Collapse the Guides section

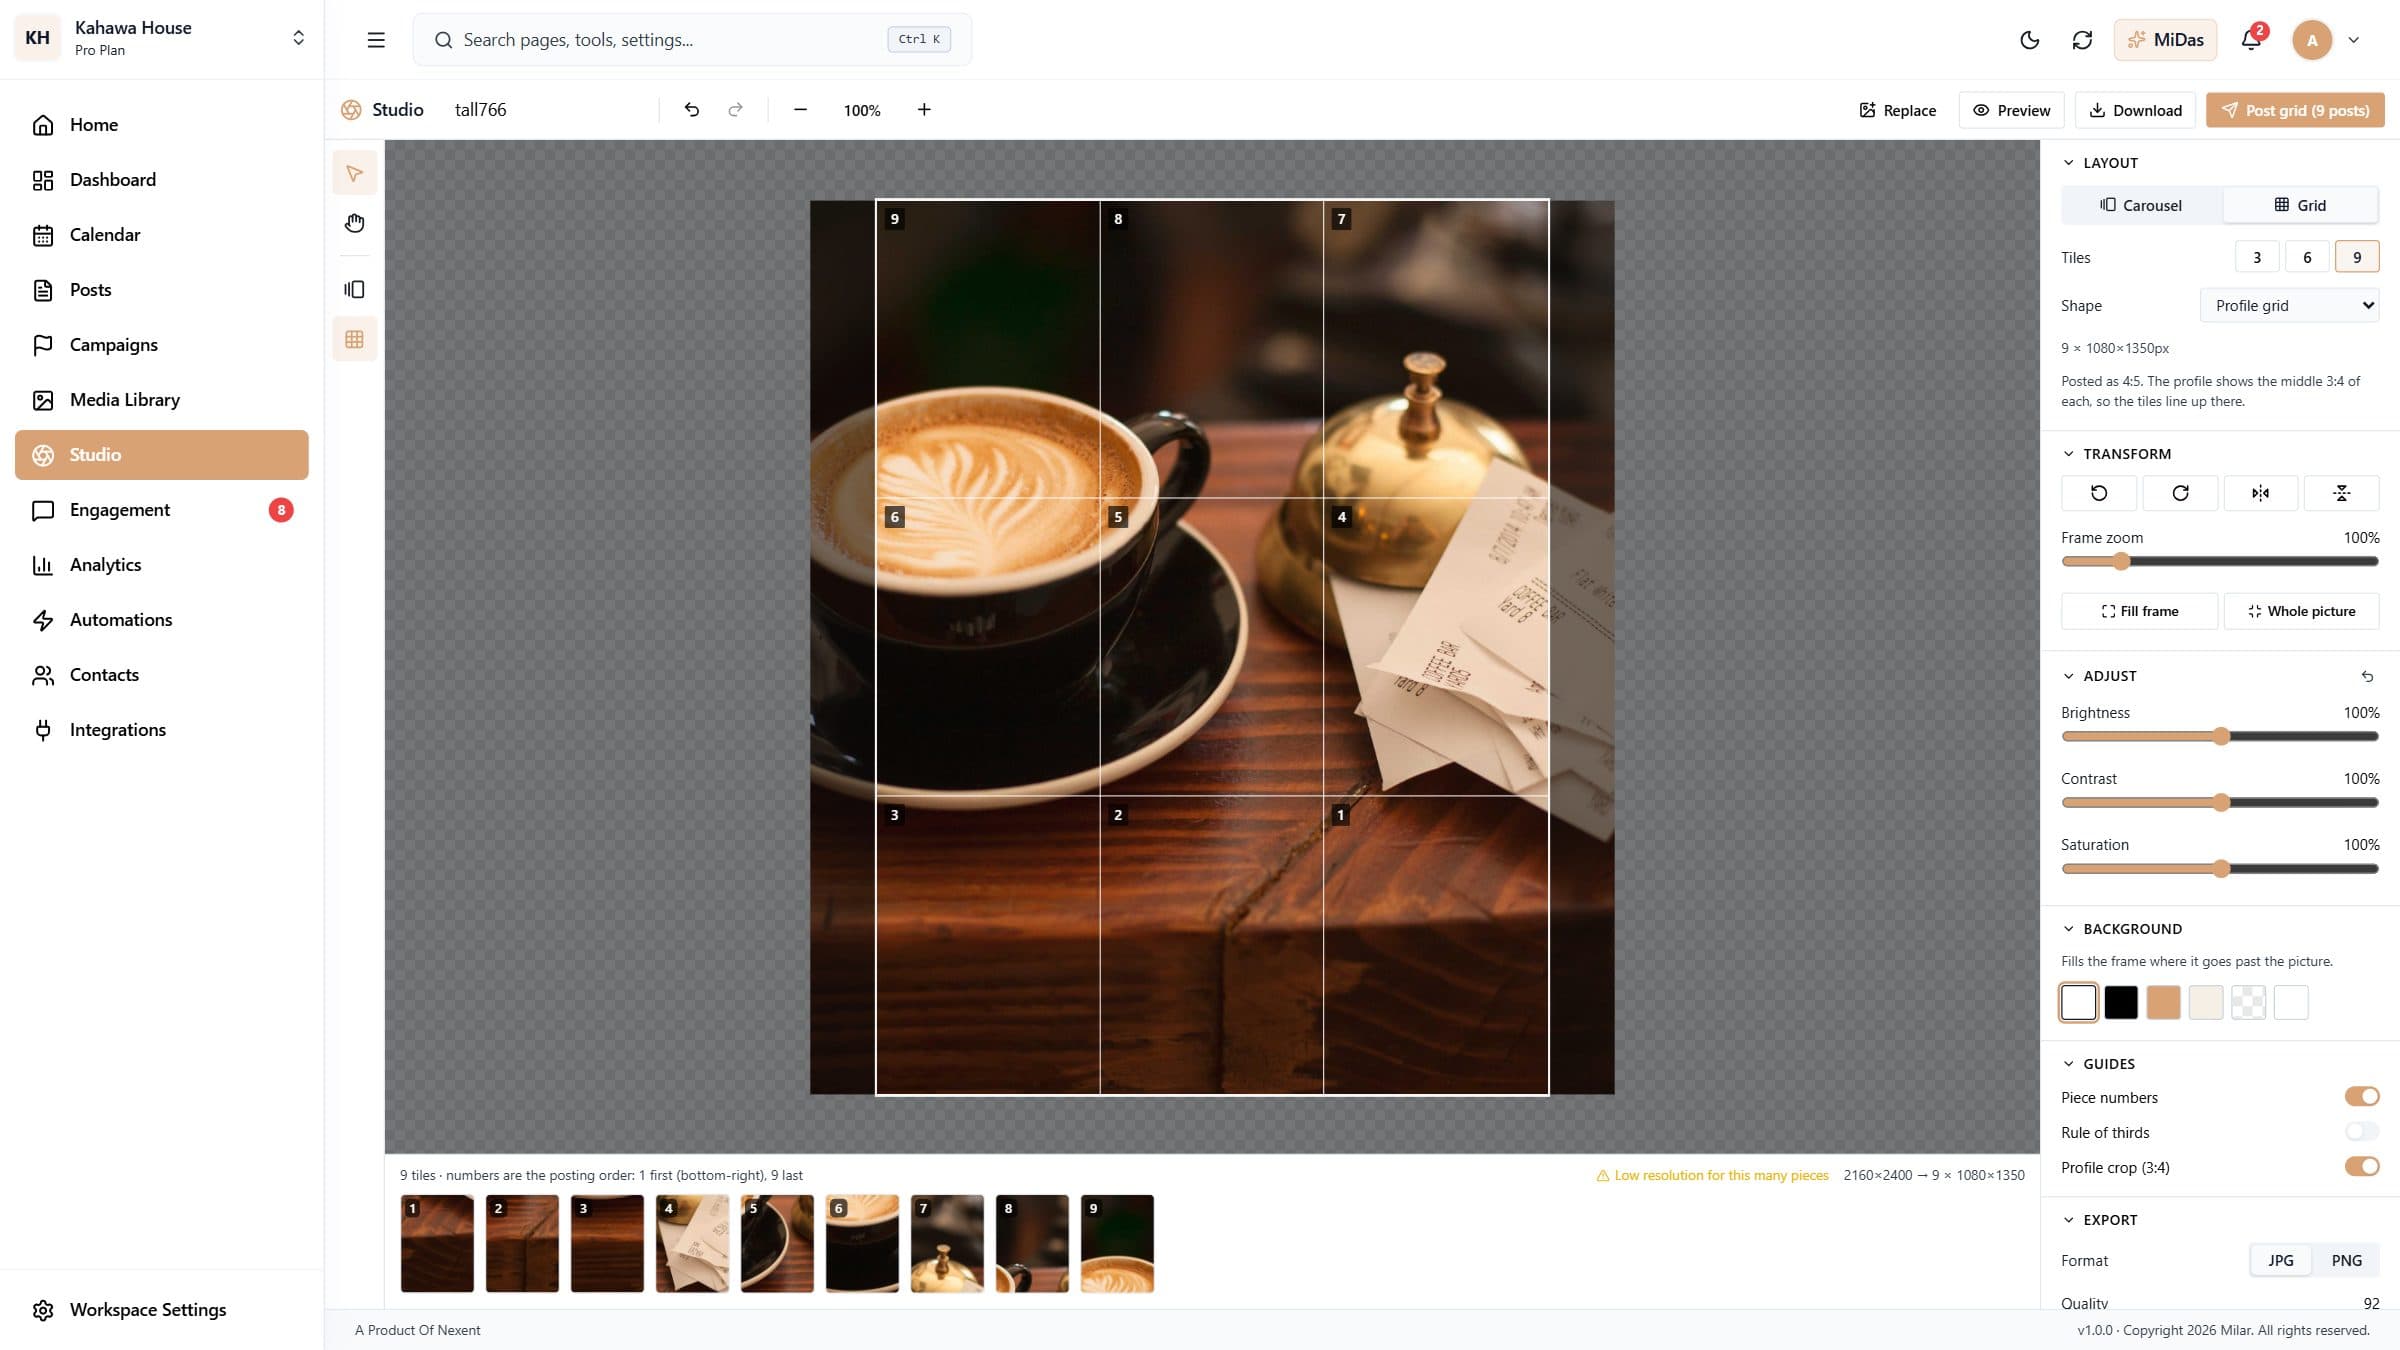click(2098, 1064)
